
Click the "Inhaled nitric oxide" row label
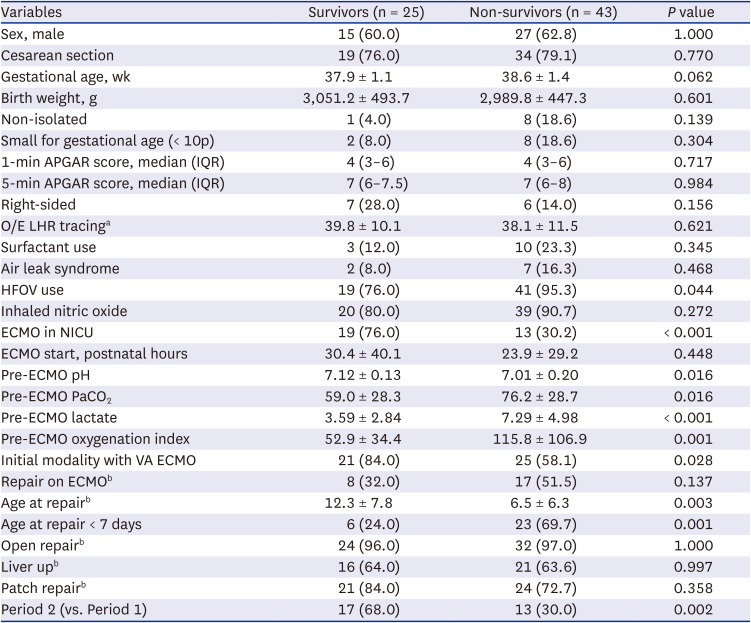pos(64,311)
